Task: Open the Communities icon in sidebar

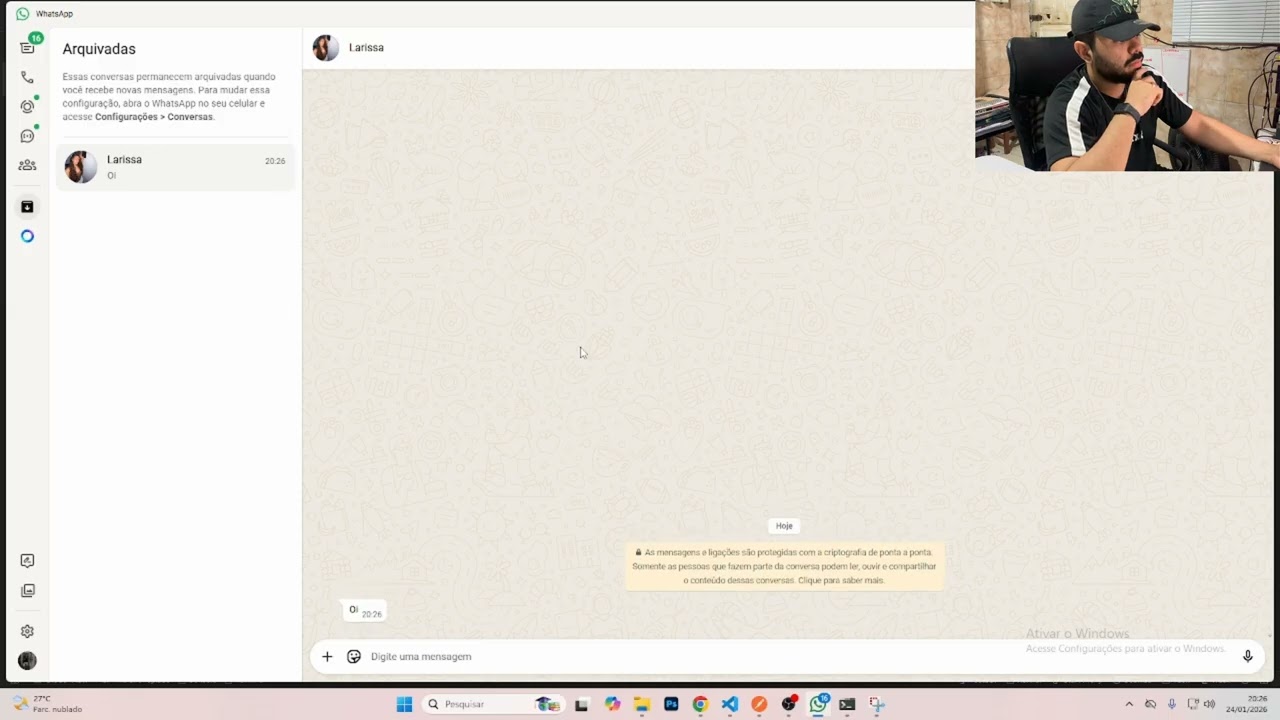Action: coord(27,165)
